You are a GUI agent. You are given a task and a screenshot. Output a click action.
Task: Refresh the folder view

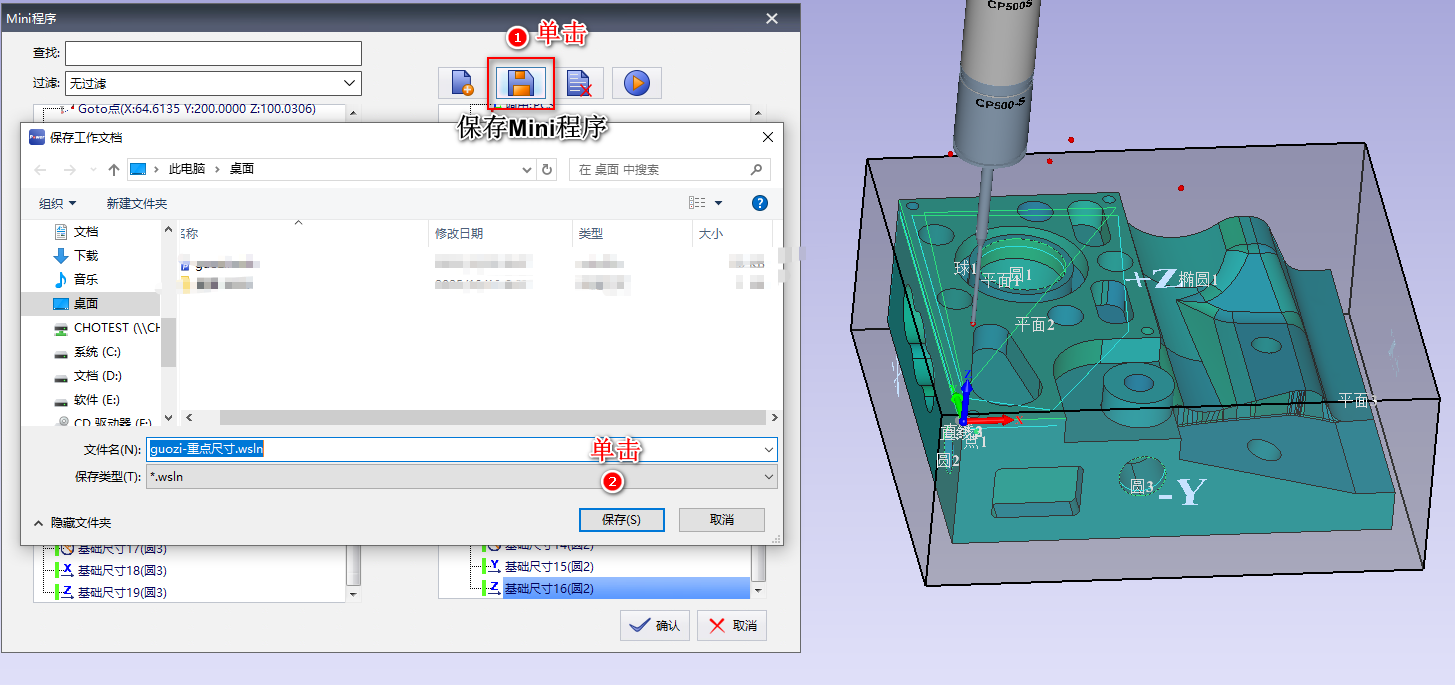point(547,170)
